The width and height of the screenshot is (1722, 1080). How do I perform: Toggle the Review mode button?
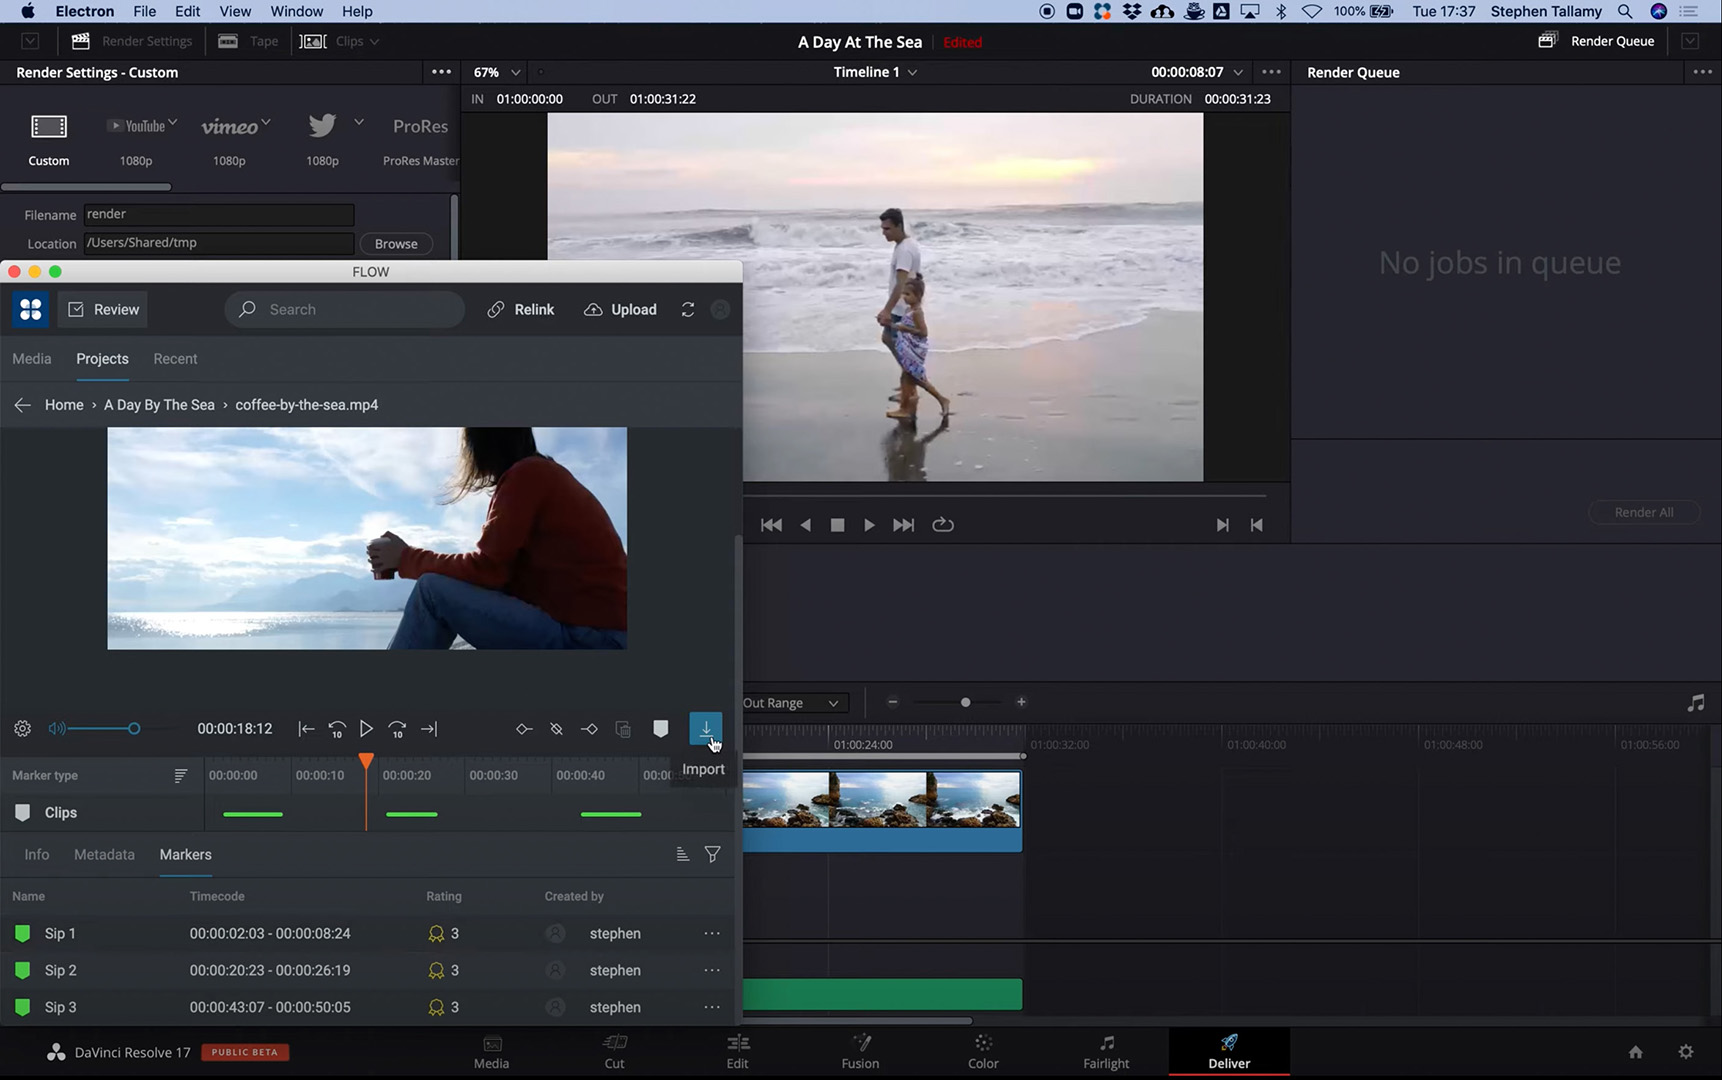tap(103, 309)
